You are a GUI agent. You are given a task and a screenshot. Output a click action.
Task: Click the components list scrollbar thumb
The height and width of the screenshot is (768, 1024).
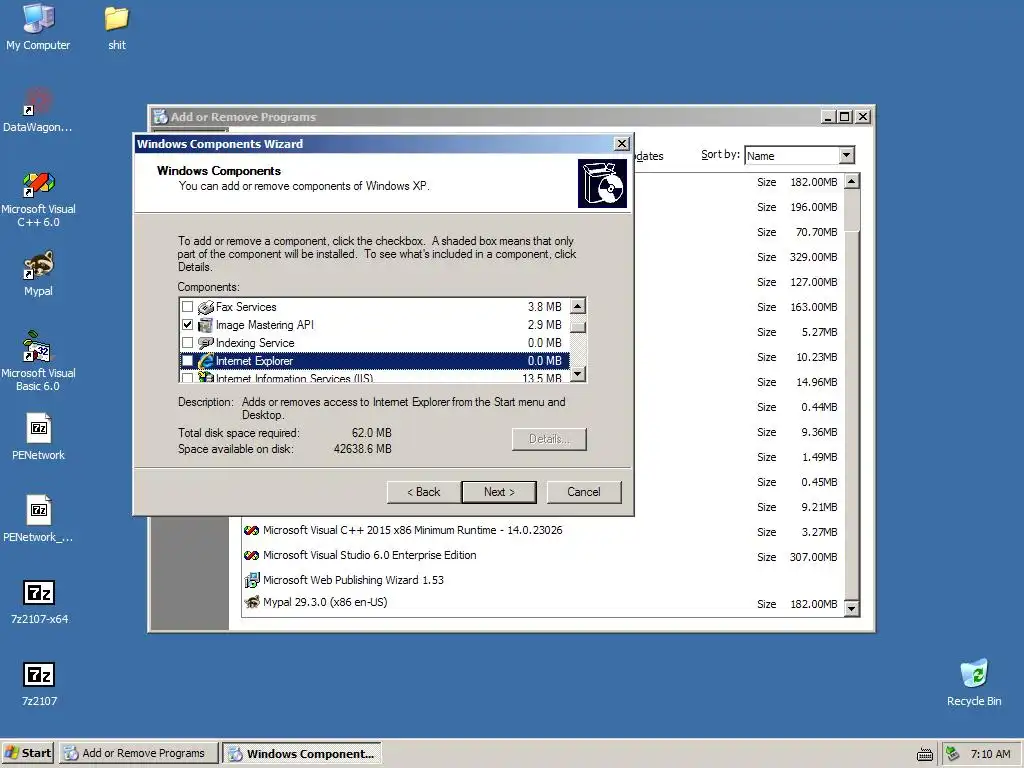[577, 327]
